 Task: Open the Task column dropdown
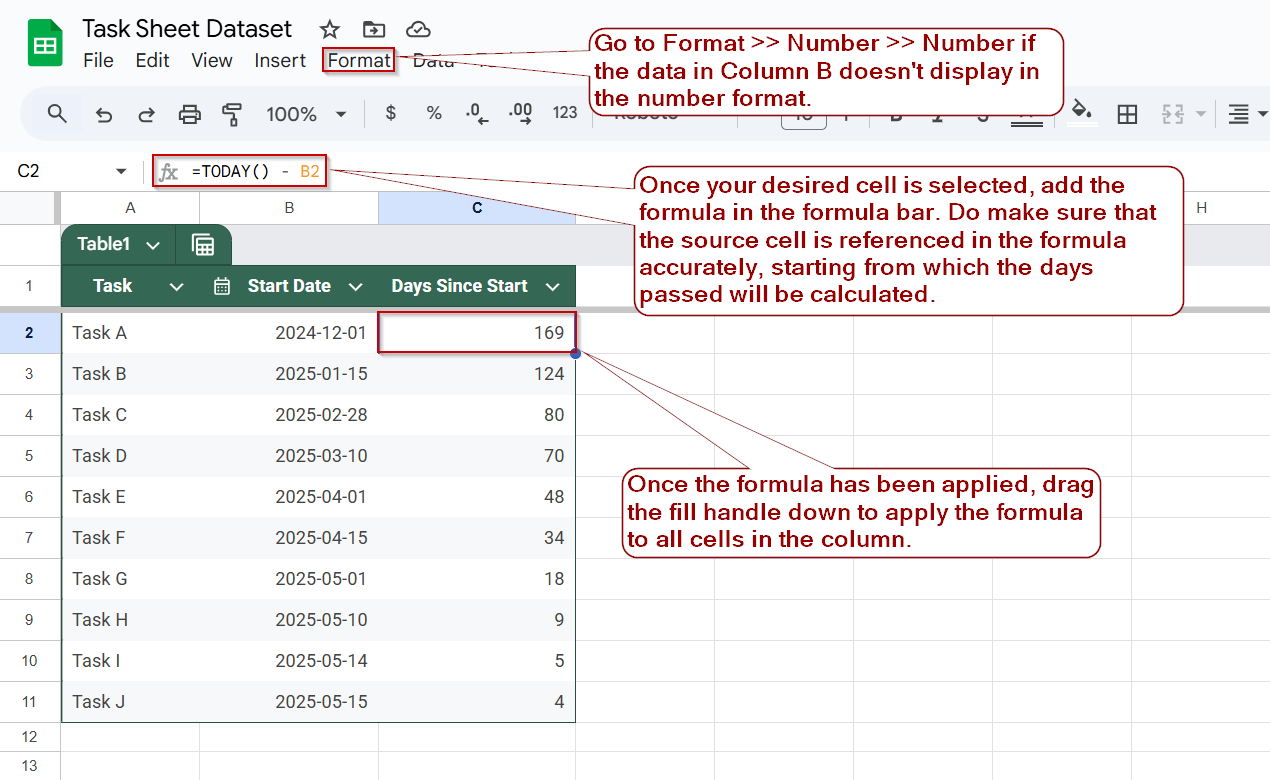pos(177,287)
